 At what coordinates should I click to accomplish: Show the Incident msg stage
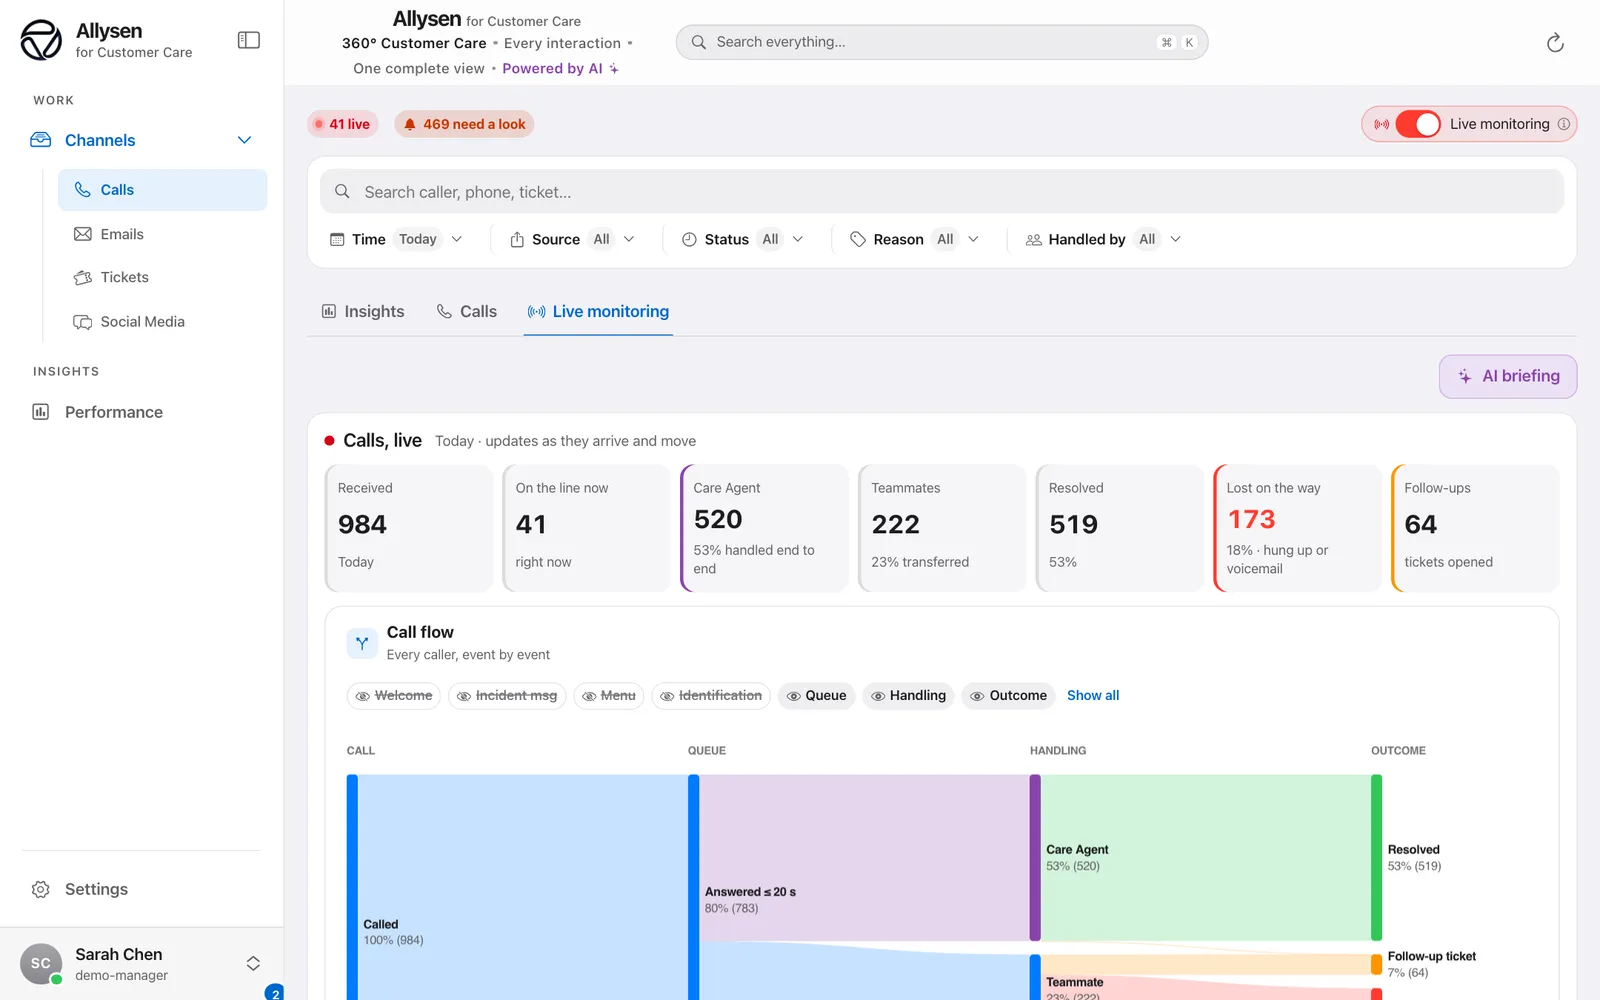coord(507,696)
